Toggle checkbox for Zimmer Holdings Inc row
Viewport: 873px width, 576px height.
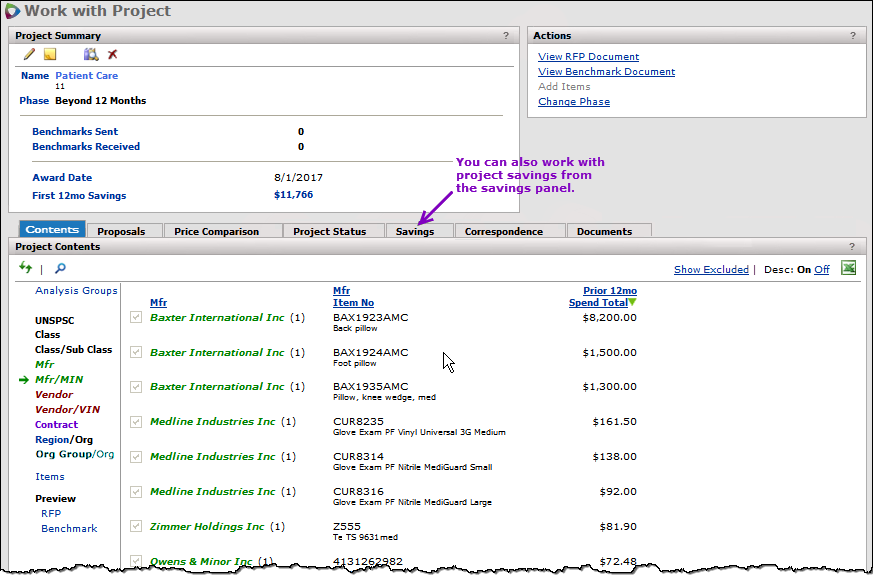(x=138, y=526)
